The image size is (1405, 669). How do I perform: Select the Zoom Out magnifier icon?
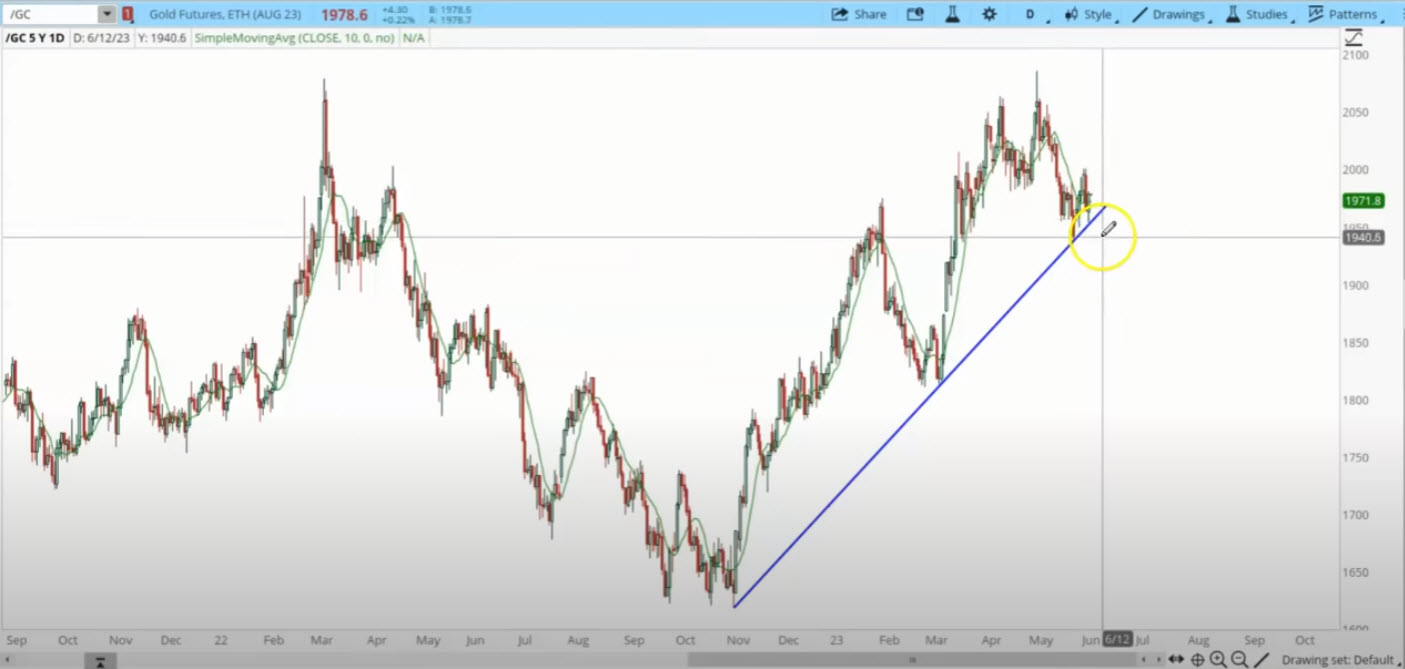click(1241, 660)
